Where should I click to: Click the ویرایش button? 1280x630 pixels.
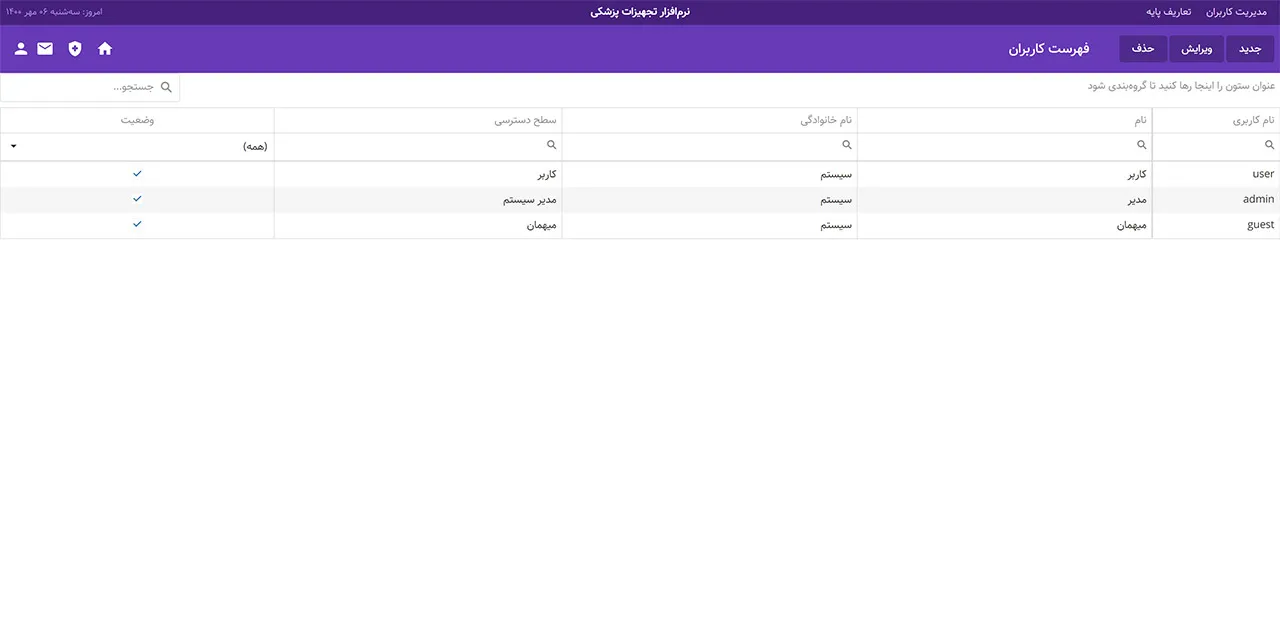click(x=1197, y=49)
